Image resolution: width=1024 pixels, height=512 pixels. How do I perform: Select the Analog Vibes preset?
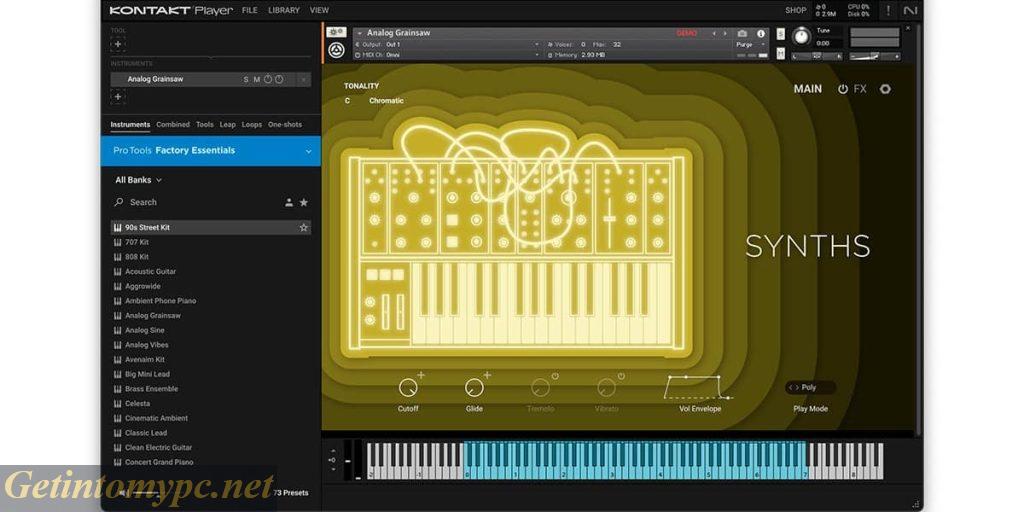pyautogui.click(x=211, y=345)
